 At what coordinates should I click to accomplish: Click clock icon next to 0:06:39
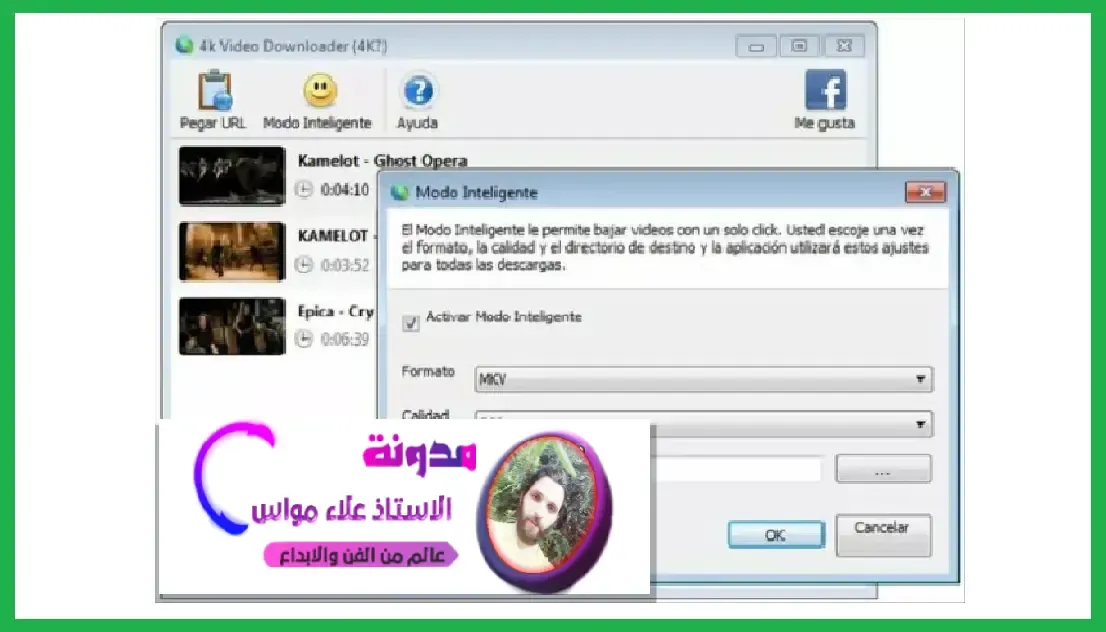(x=303, y=339)
